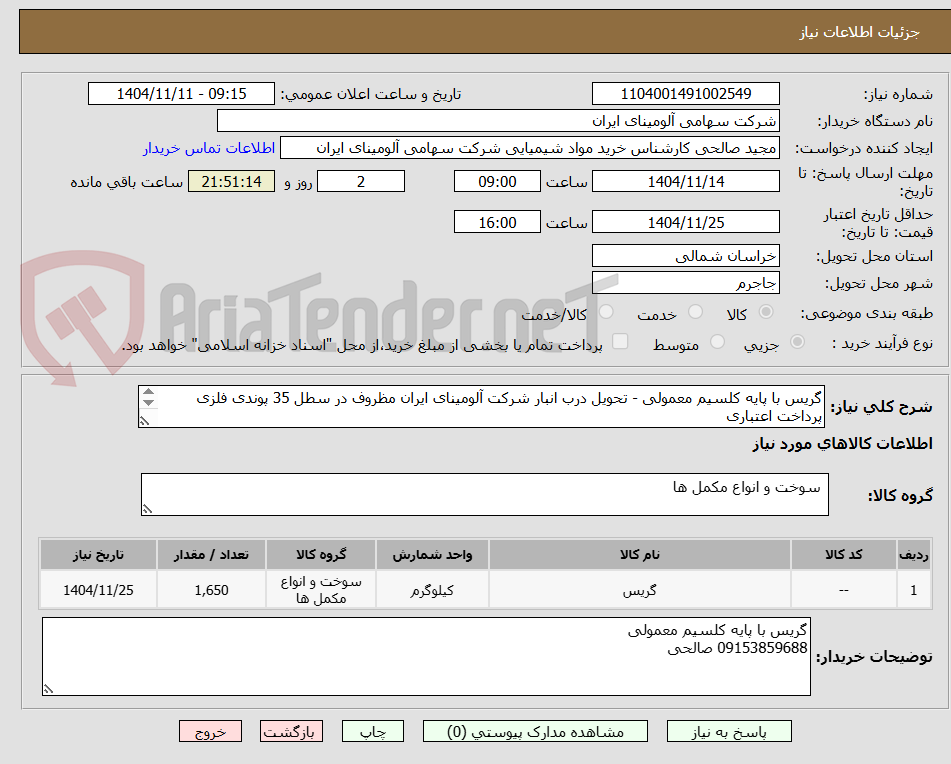Click the گریس item name cell
951x764 pixels.
click(639, 590)
